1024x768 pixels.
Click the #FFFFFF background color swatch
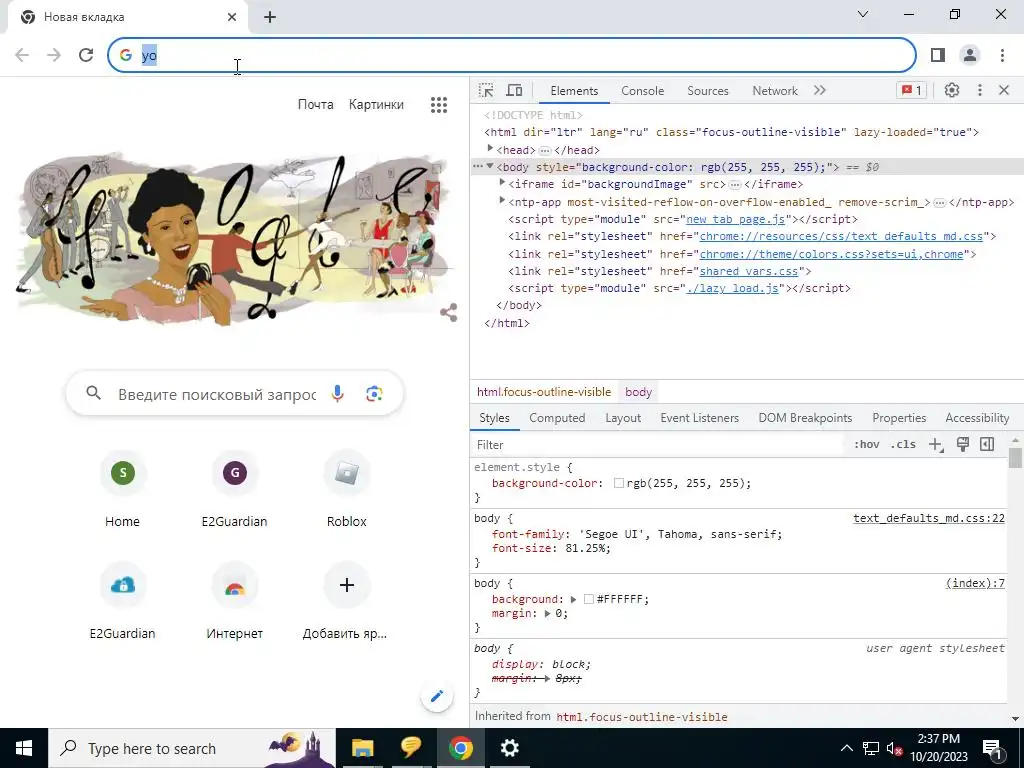point(588,599)
